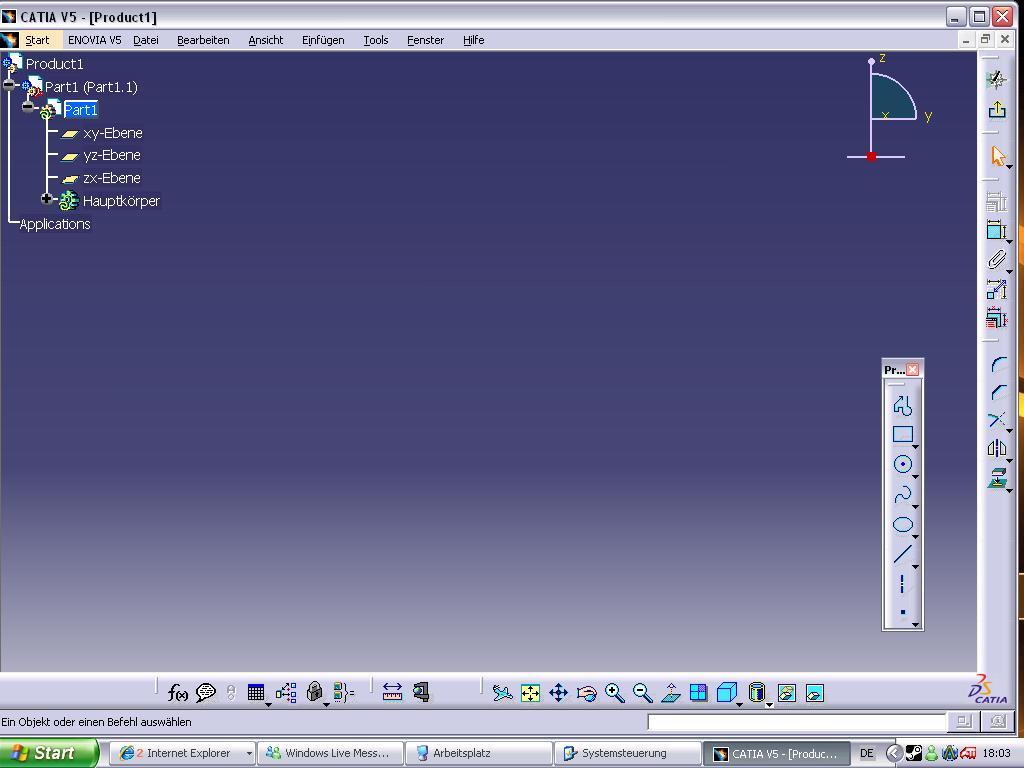The width and height of the screenshot is (1024, 768).
Task: Expand the Hauptkörper node
Action: click(x=46, y=199)
